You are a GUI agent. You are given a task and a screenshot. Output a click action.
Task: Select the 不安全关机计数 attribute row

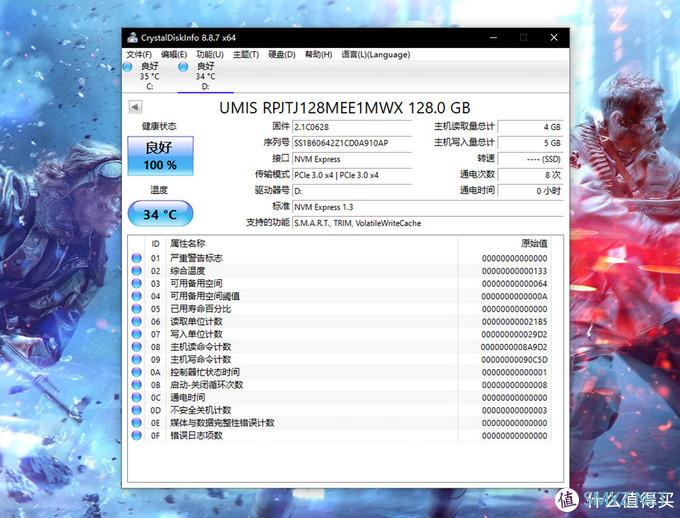340,410
